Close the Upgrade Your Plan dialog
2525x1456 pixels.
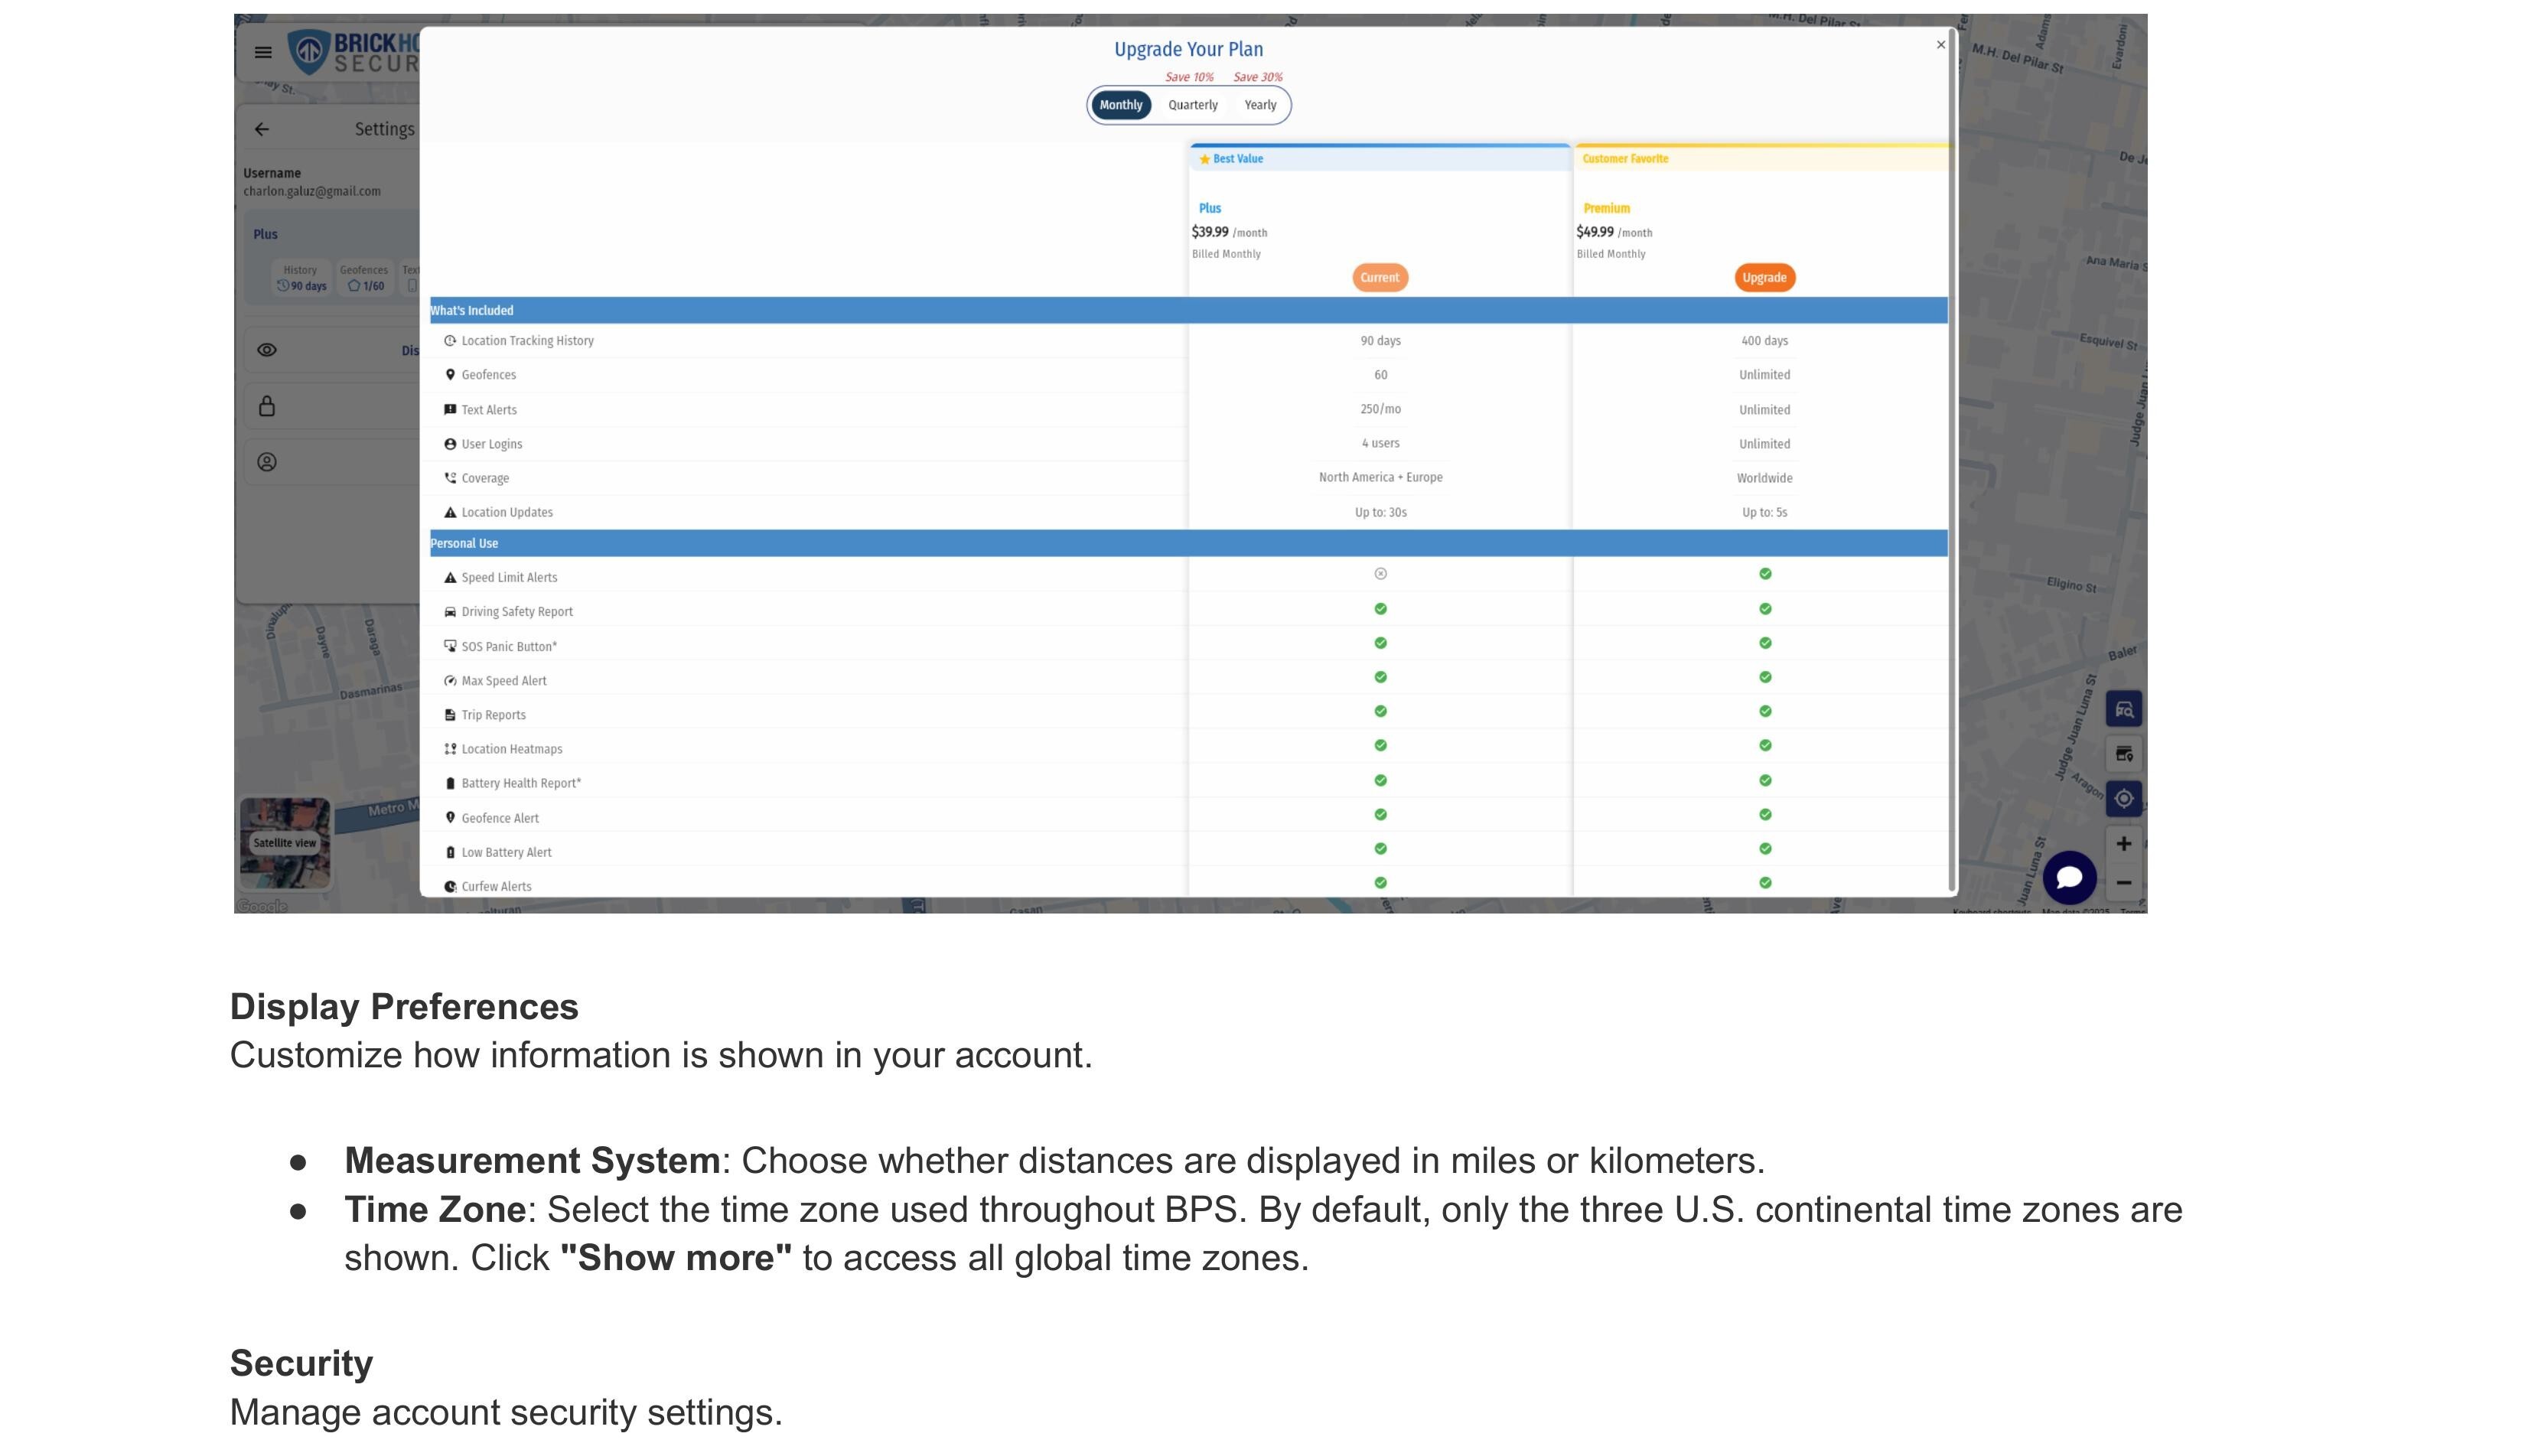click(x=1940, y=45)
